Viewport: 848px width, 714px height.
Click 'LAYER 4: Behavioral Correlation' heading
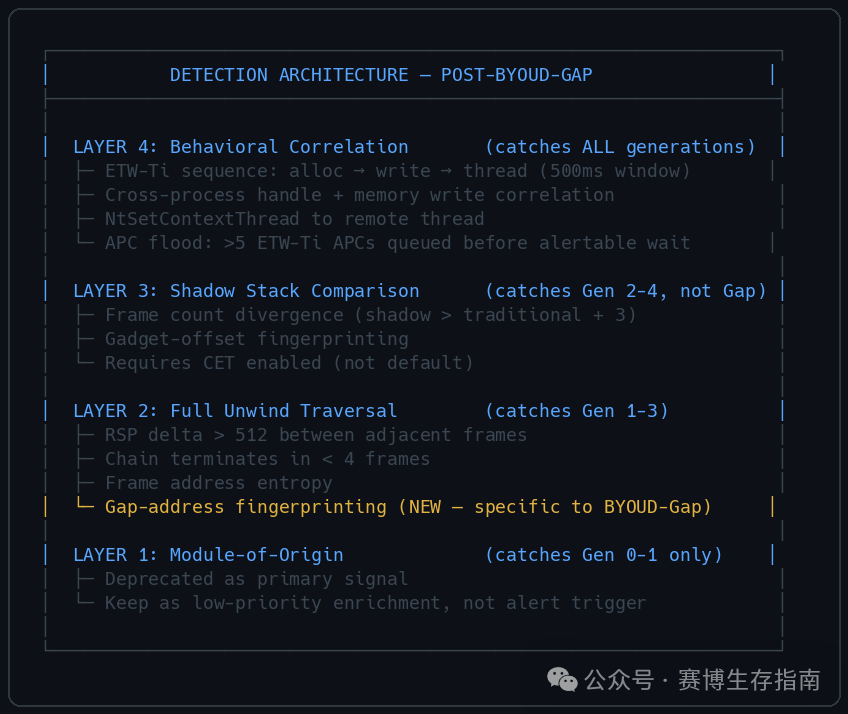[x=241, y=147]
